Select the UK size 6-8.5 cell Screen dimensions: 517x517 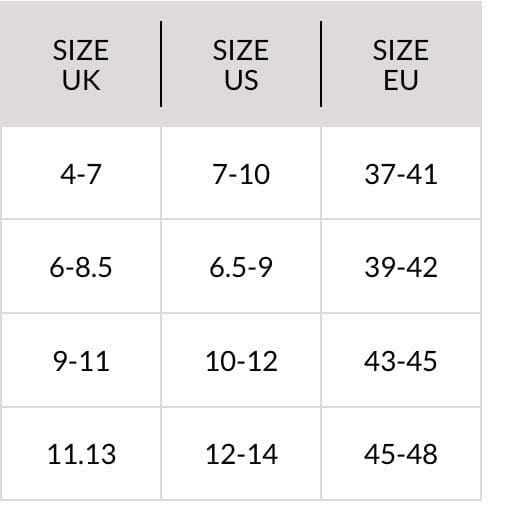pos(81,266)
